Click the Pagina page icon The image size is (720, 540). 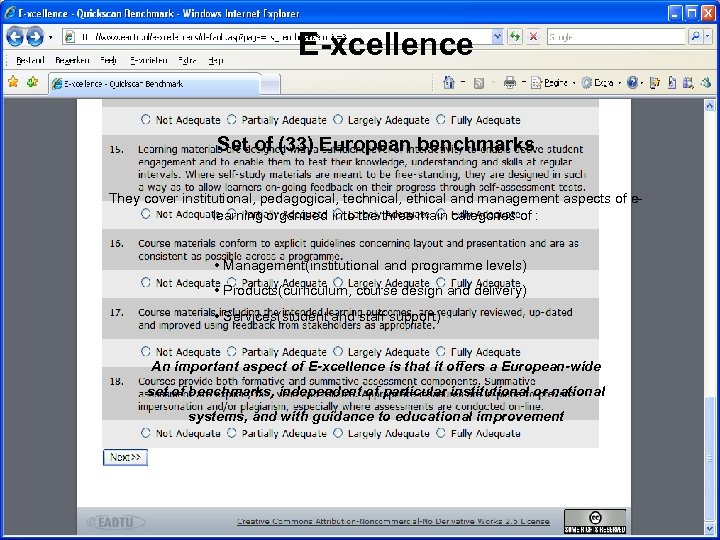(x=536, y=83)
